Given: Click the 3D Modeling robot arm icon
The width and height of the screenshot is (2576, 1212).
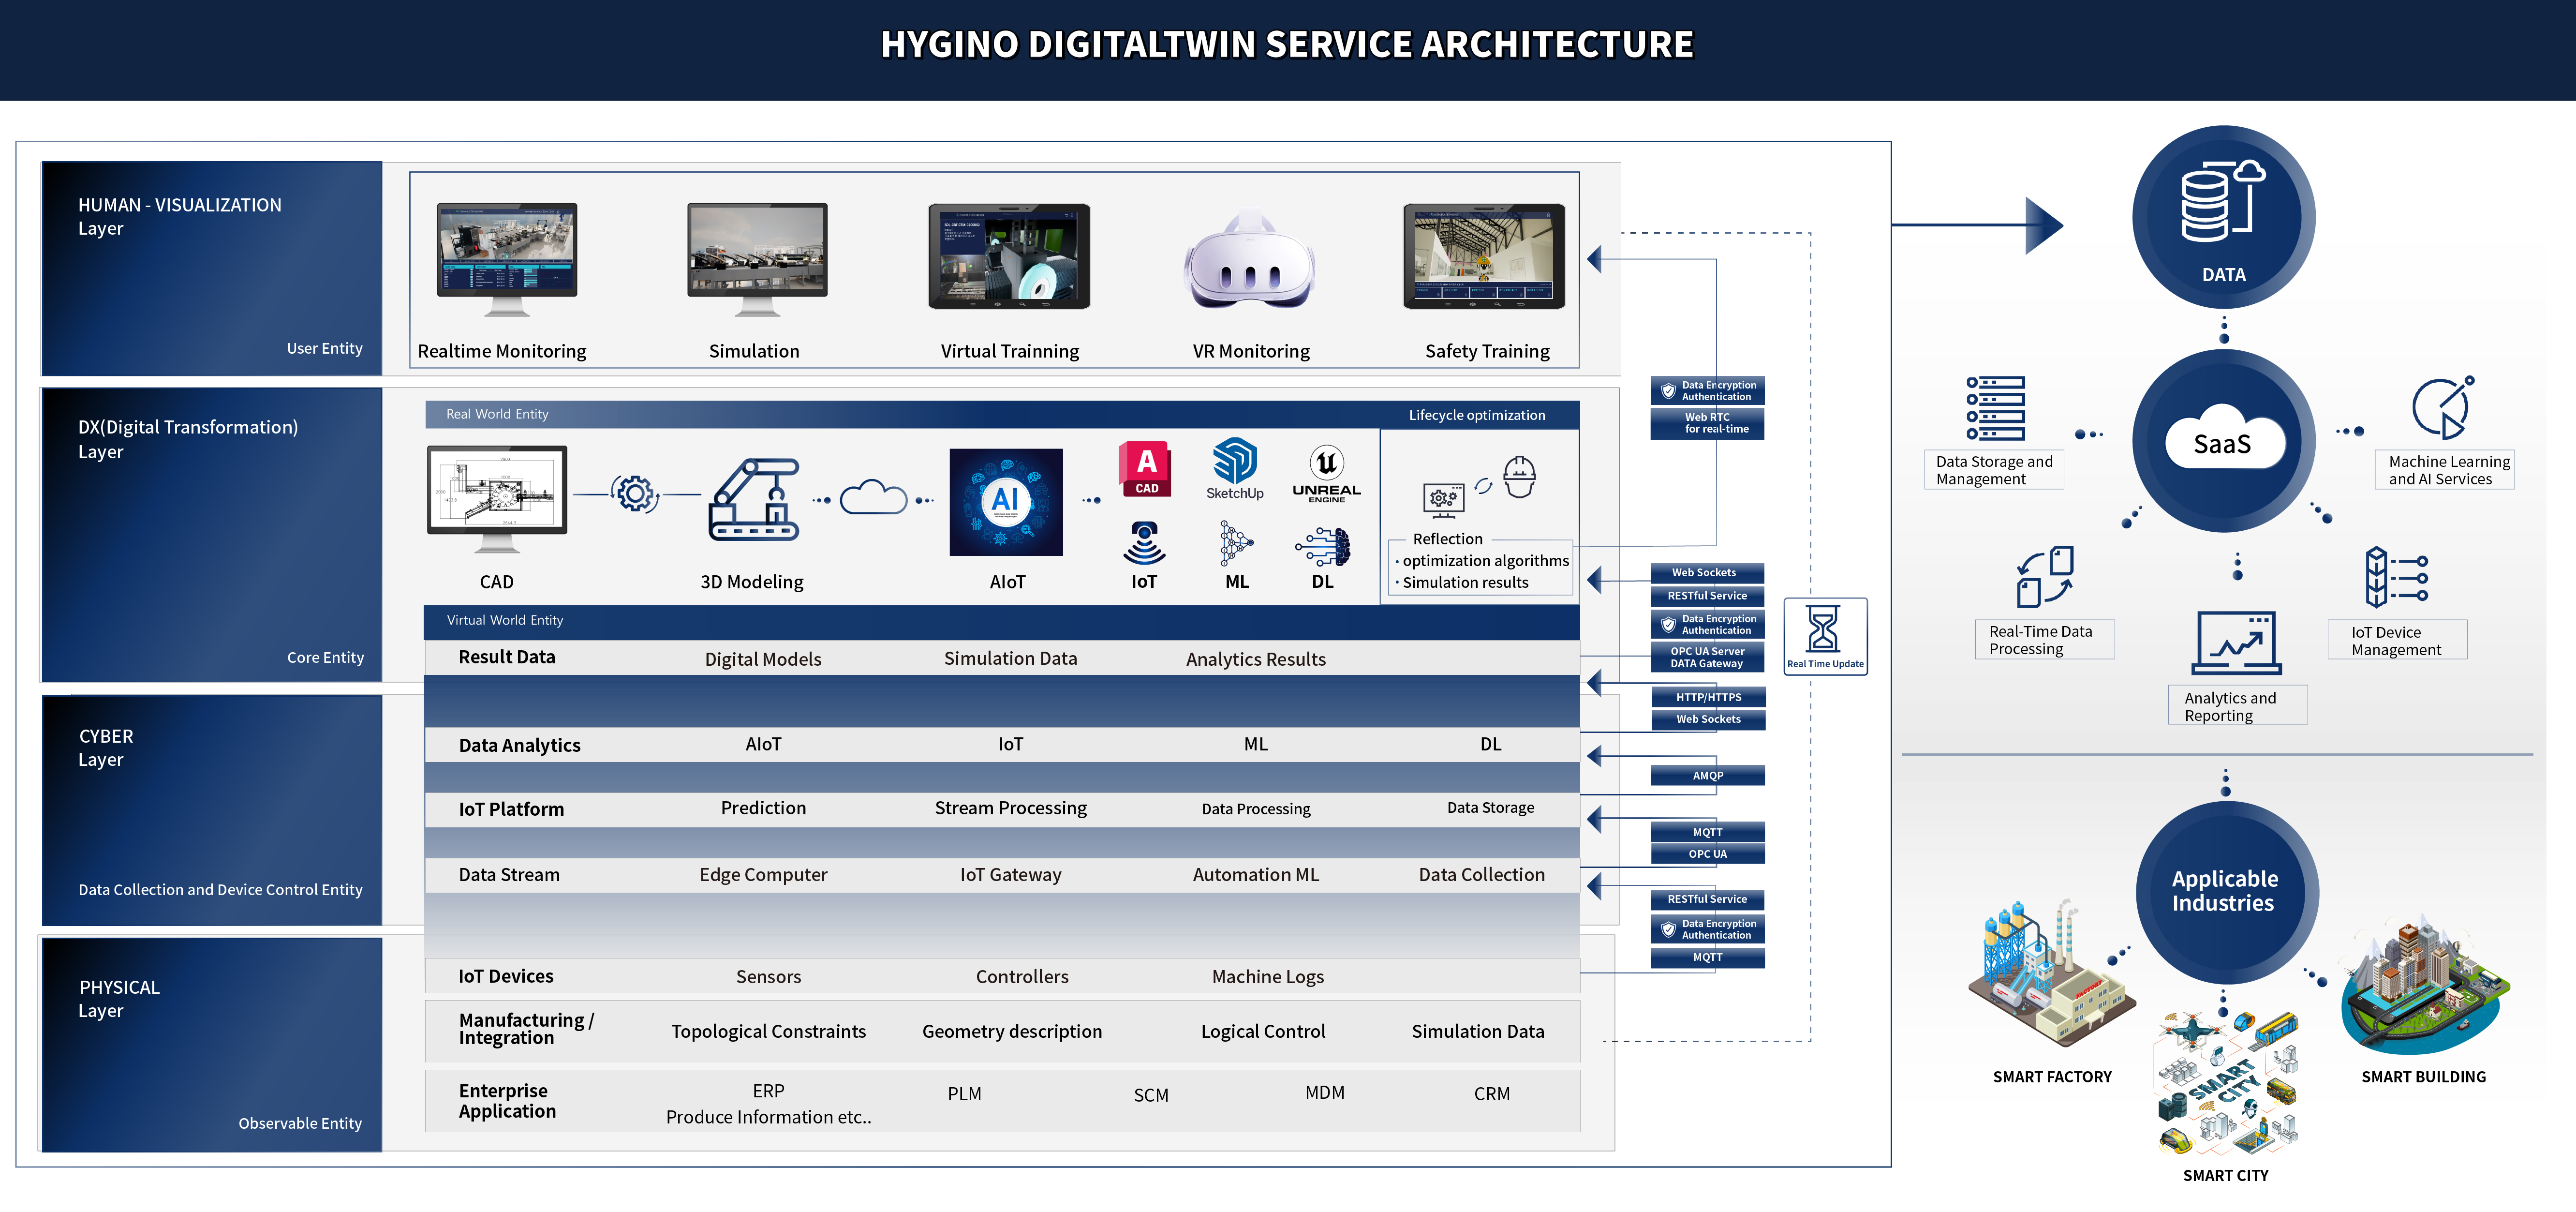Looking at the screenshot, I should 754,499.
